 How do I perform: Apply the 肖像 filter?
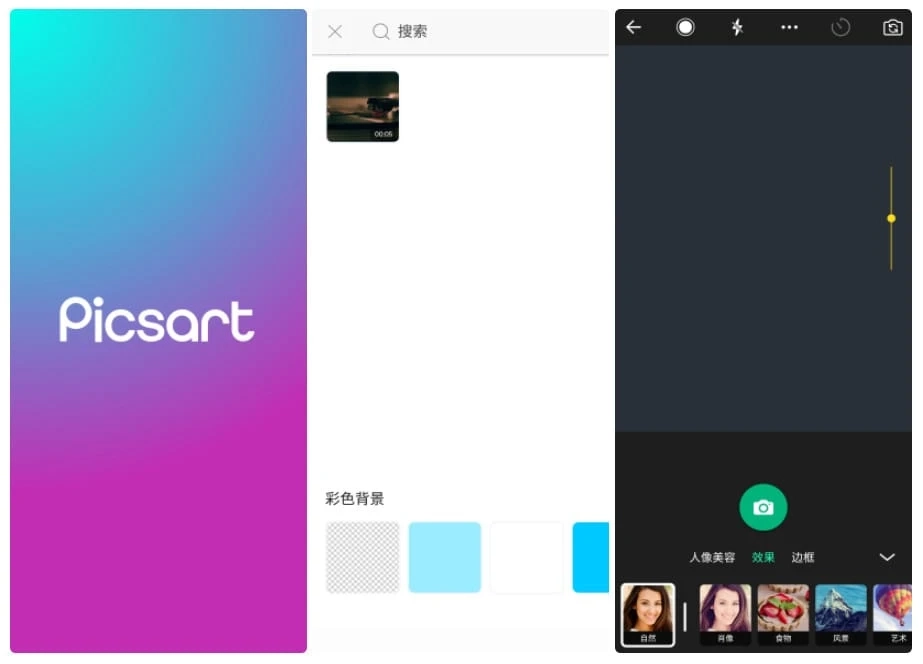click(x=725, y=613)
